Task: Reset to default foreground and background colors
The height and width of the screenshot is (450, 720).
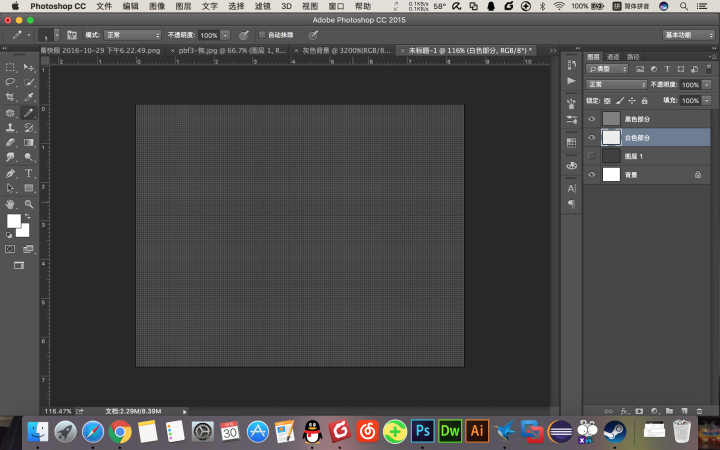Action: (x=9, y=235)
